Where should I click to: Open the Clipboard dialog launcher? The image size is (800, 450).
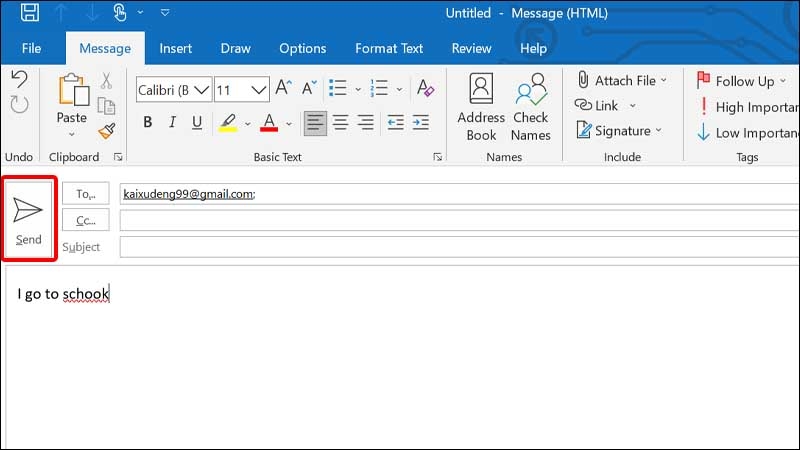(x=118, y=157)
